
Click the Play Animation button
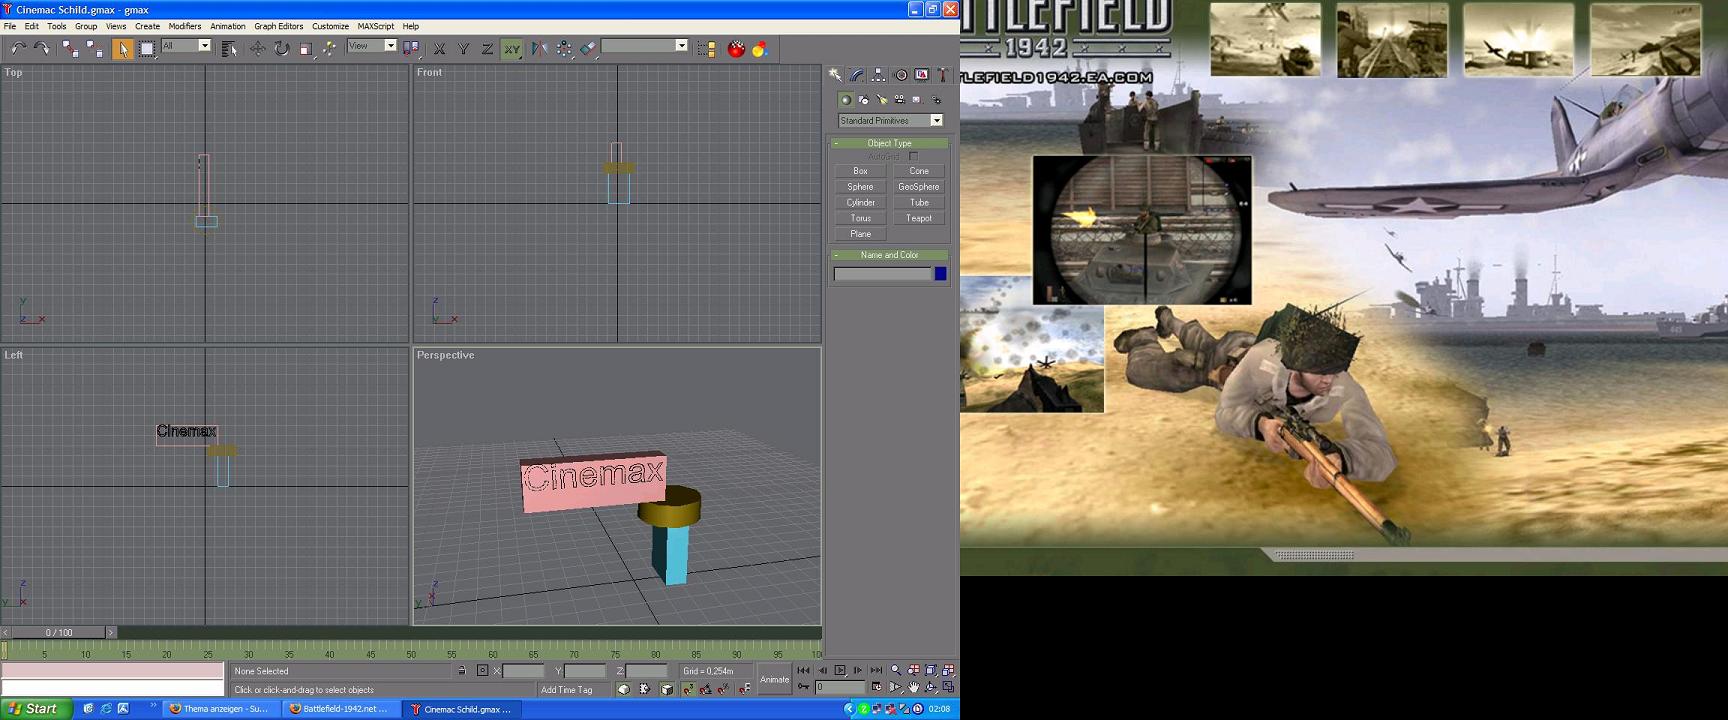[x=840, y=670]
